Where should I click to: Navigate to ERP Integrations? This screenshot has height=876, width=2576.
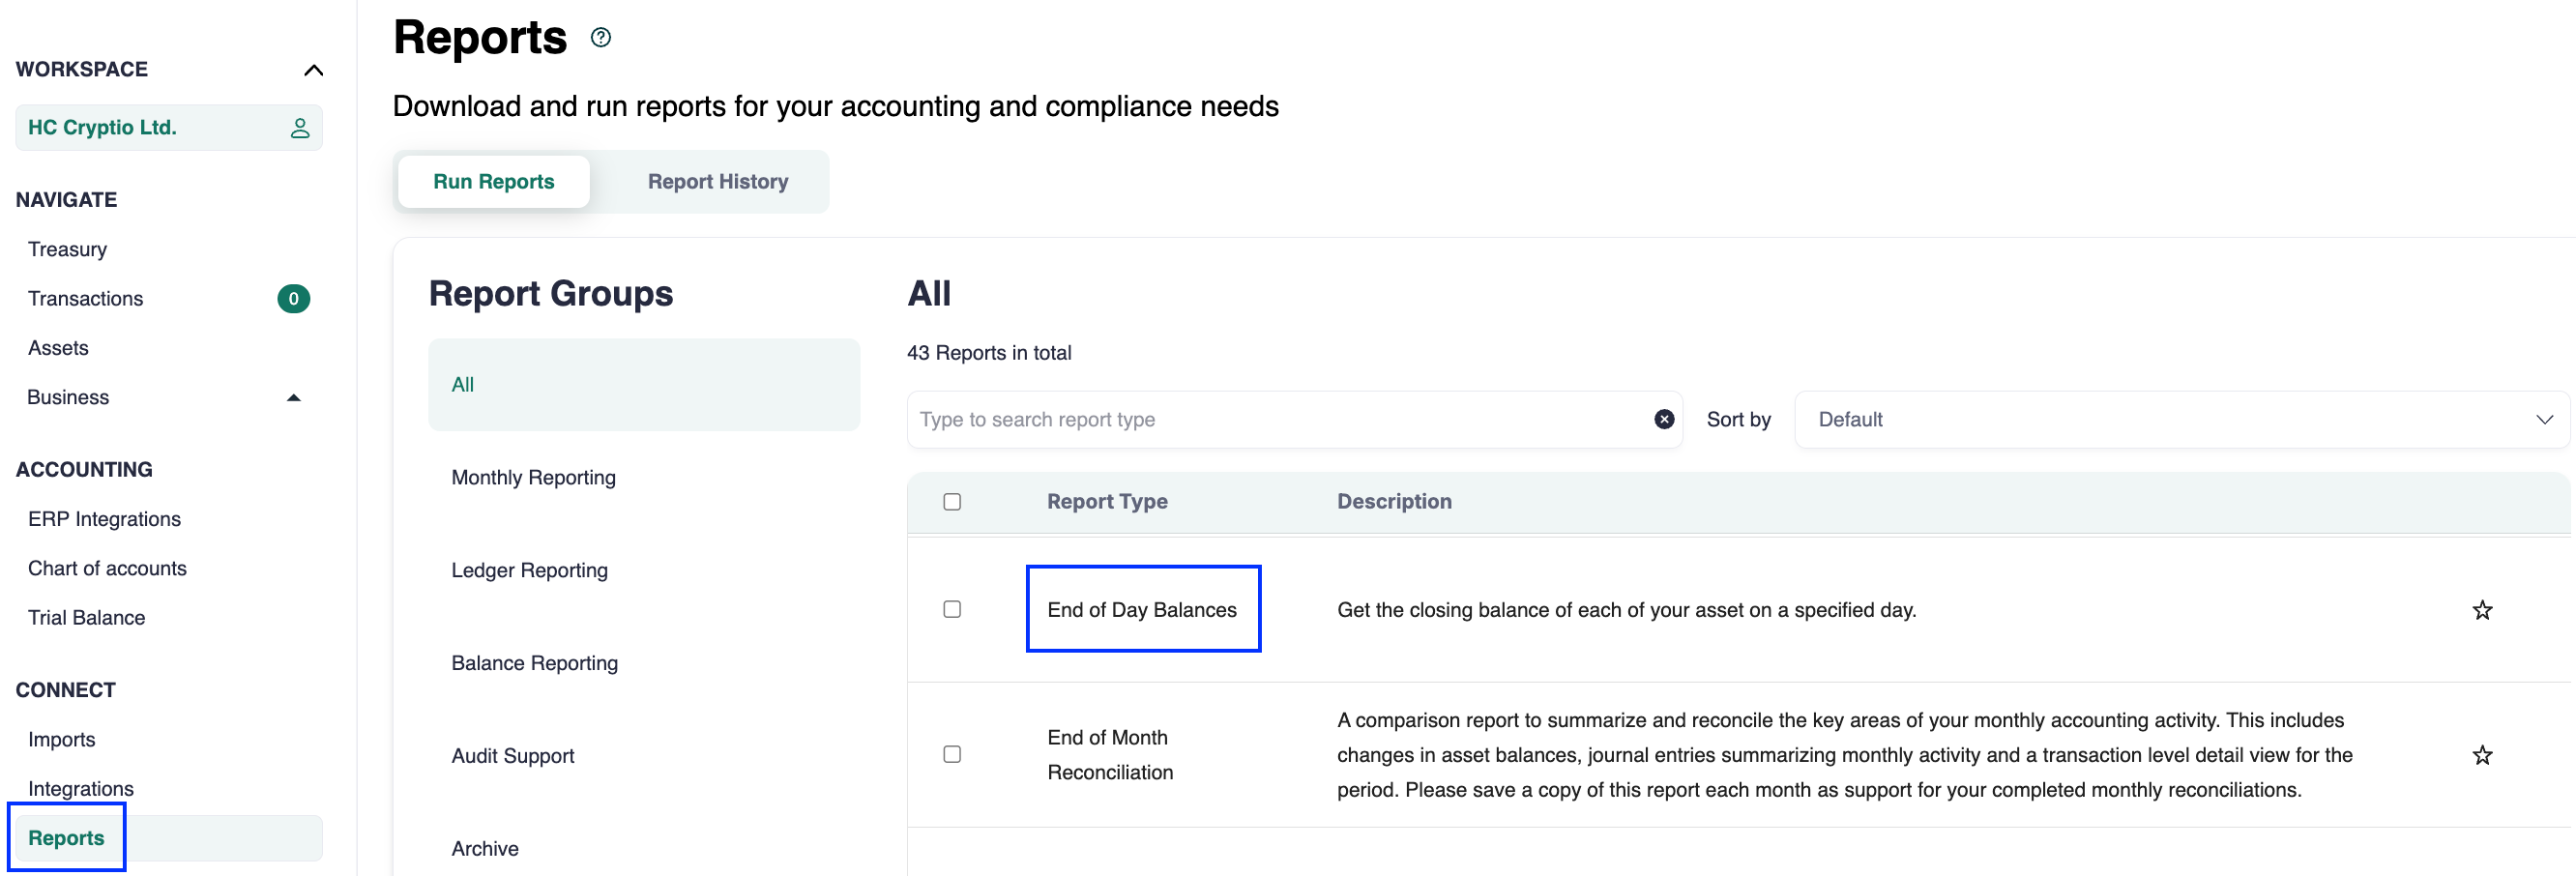[x=104, y=519]
